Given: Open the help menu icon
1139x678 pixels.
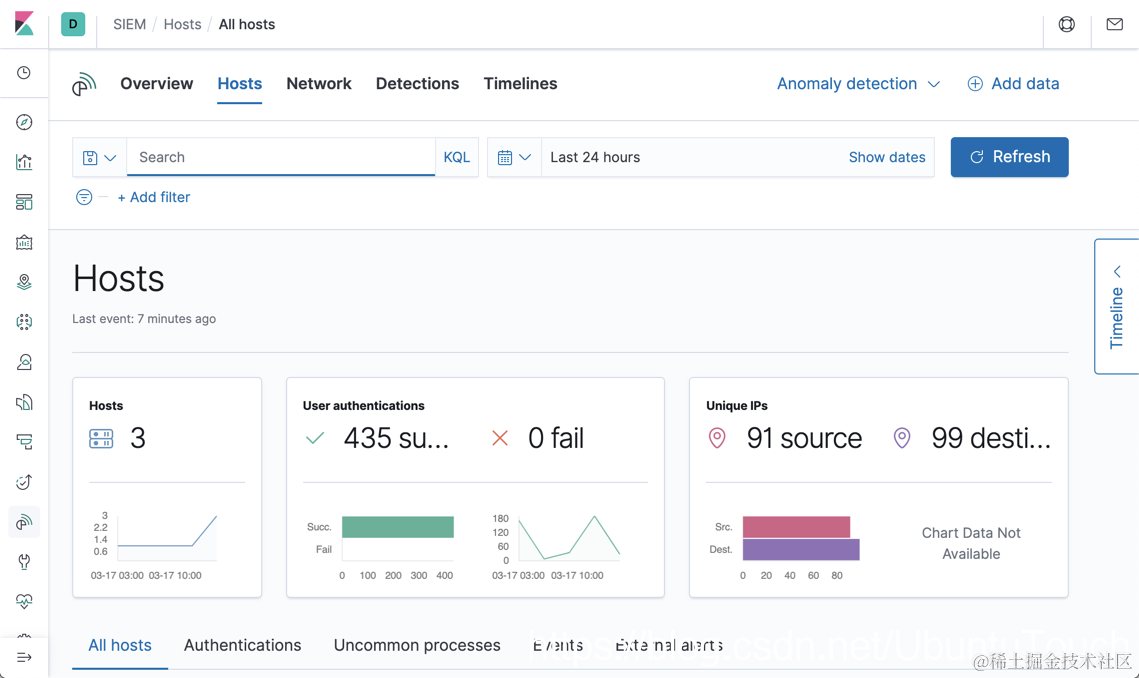Looking at the screenshot, I should coord(1066,24).
